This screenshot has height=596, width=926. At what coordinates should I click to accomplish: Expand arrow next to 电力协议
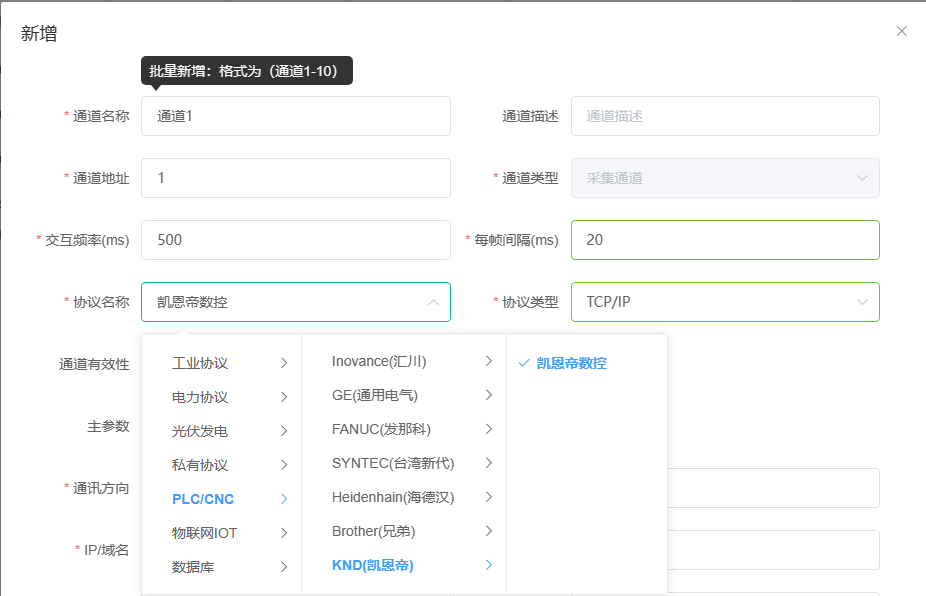point(284,397)
